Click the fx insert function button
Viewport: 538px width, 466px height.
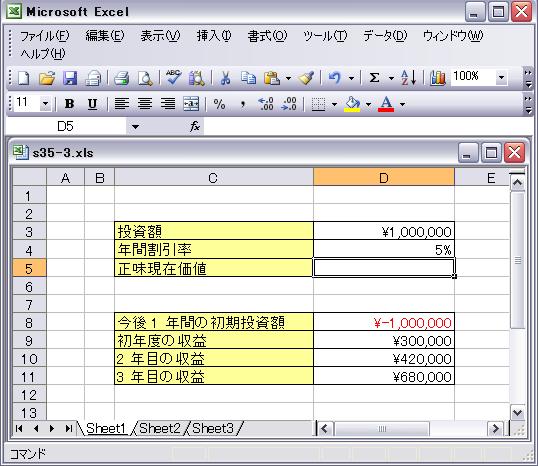click(x=195, y=126)
